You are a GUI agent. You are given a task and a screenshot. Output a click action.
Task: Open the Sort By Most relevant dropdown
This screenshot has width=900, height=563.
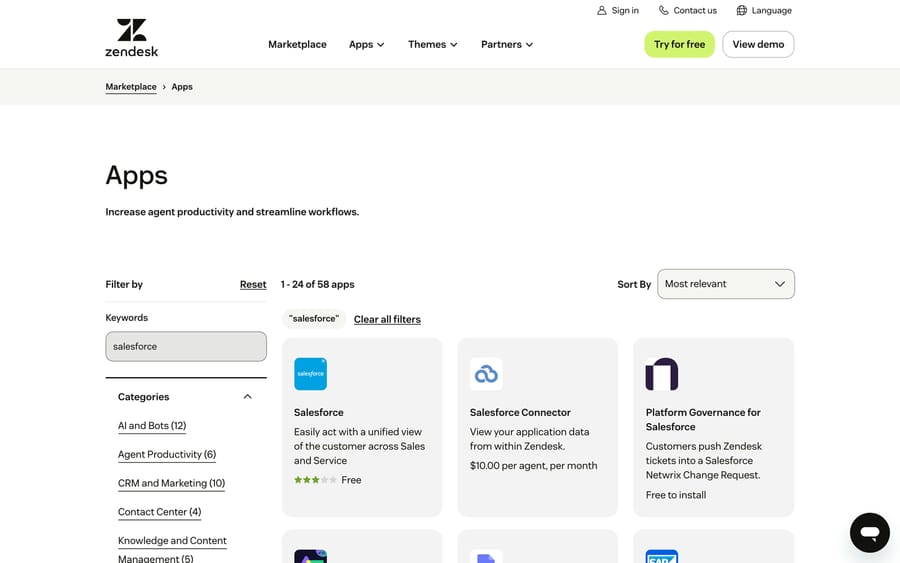pyautogui.click(x=726, y=284)
